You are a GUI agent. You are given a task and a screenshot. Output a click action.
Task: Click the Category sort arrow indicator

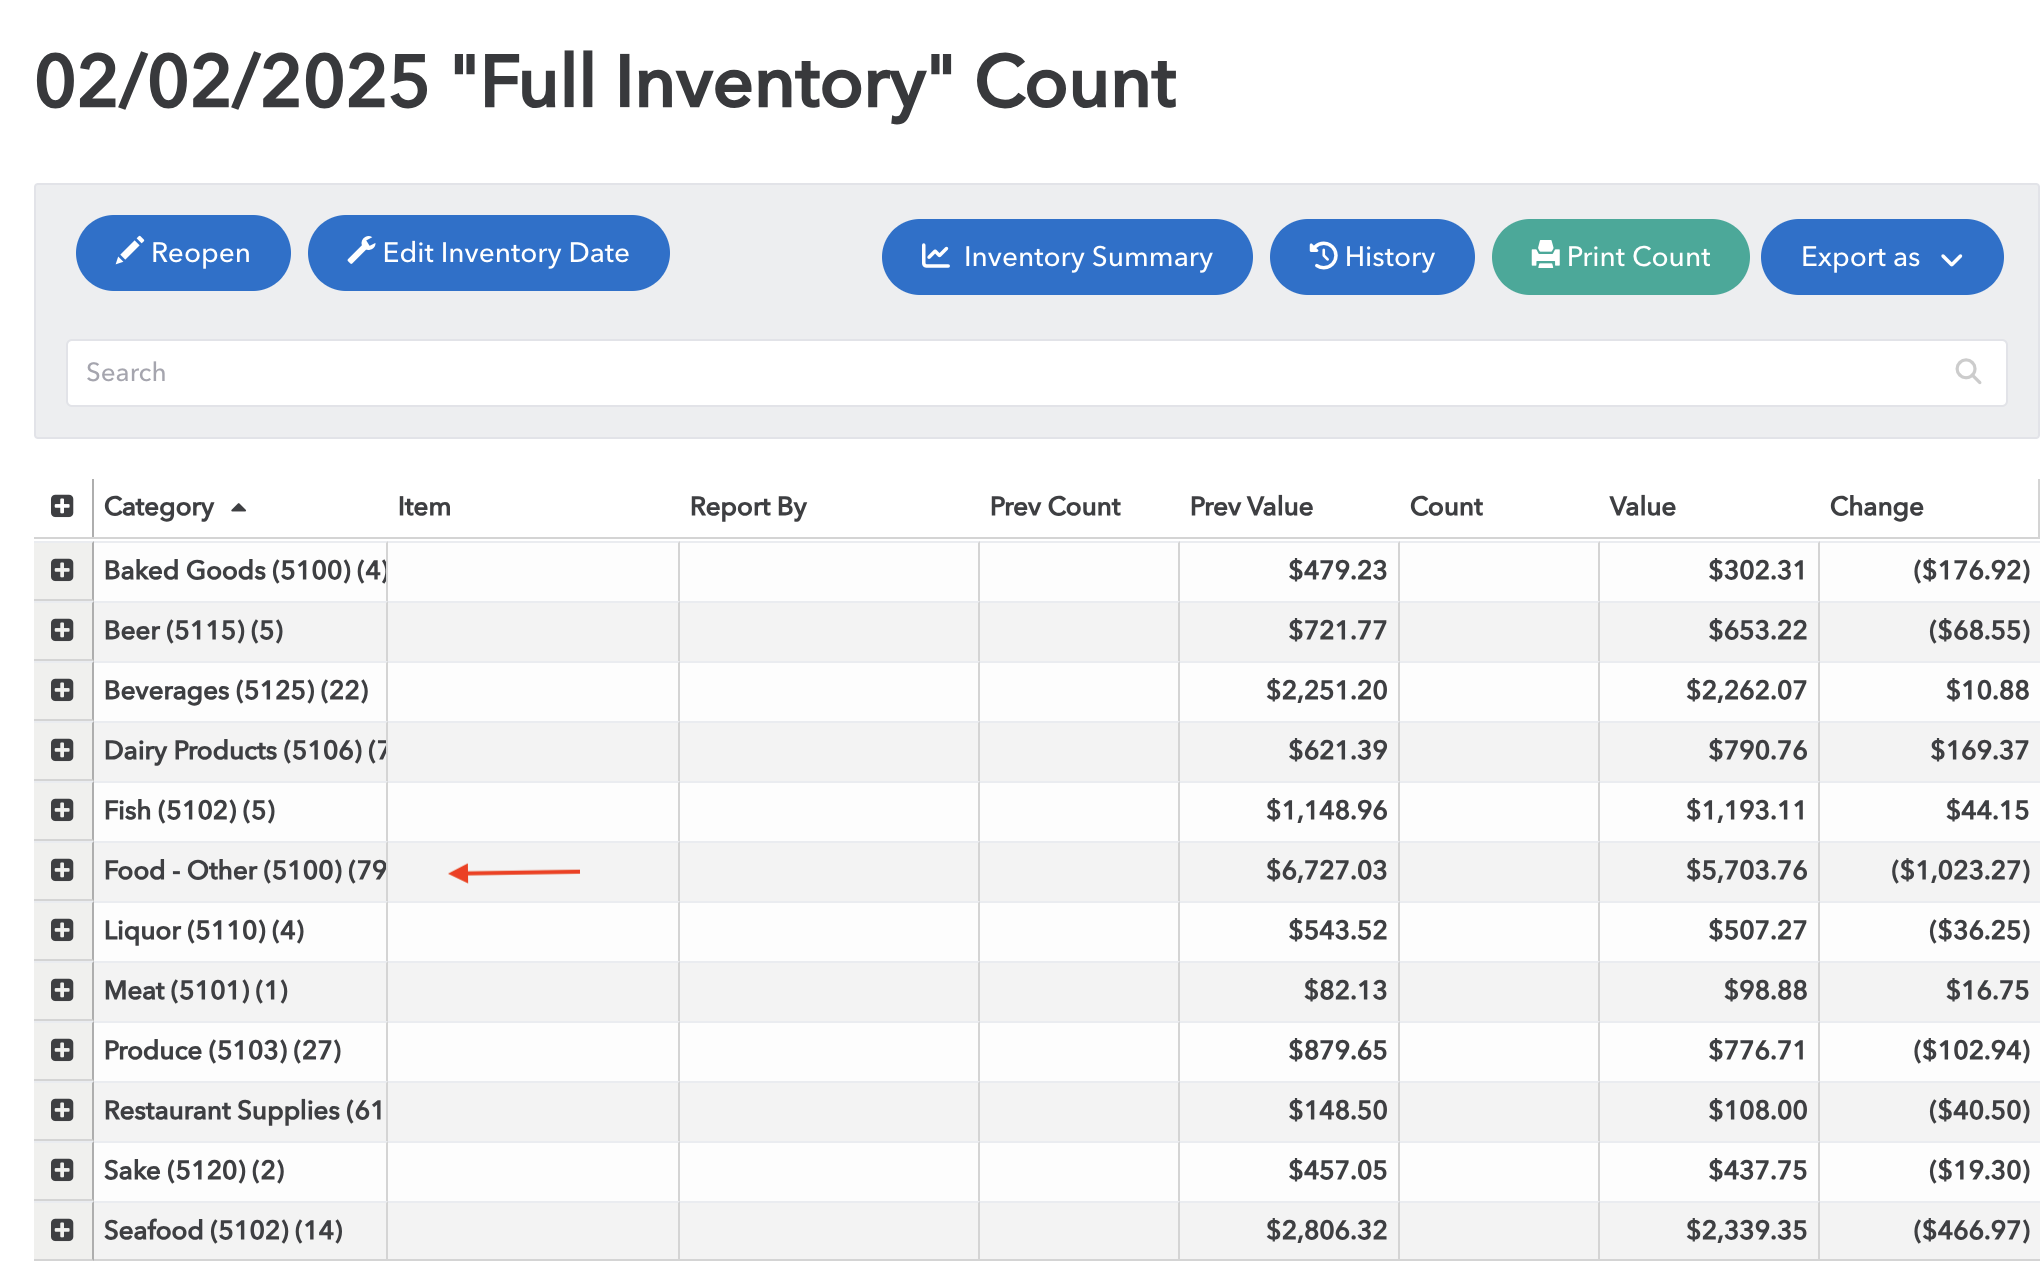(238, 507)
